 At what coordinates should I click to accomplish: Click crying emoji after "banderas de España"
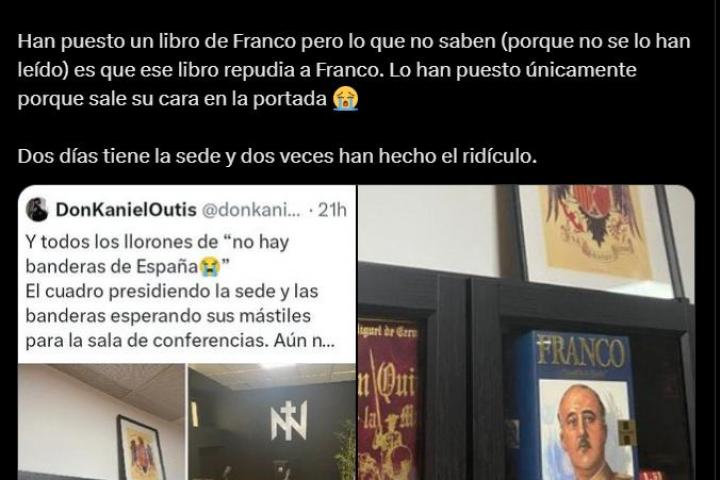pyautogui.click(x=210, y=267)
